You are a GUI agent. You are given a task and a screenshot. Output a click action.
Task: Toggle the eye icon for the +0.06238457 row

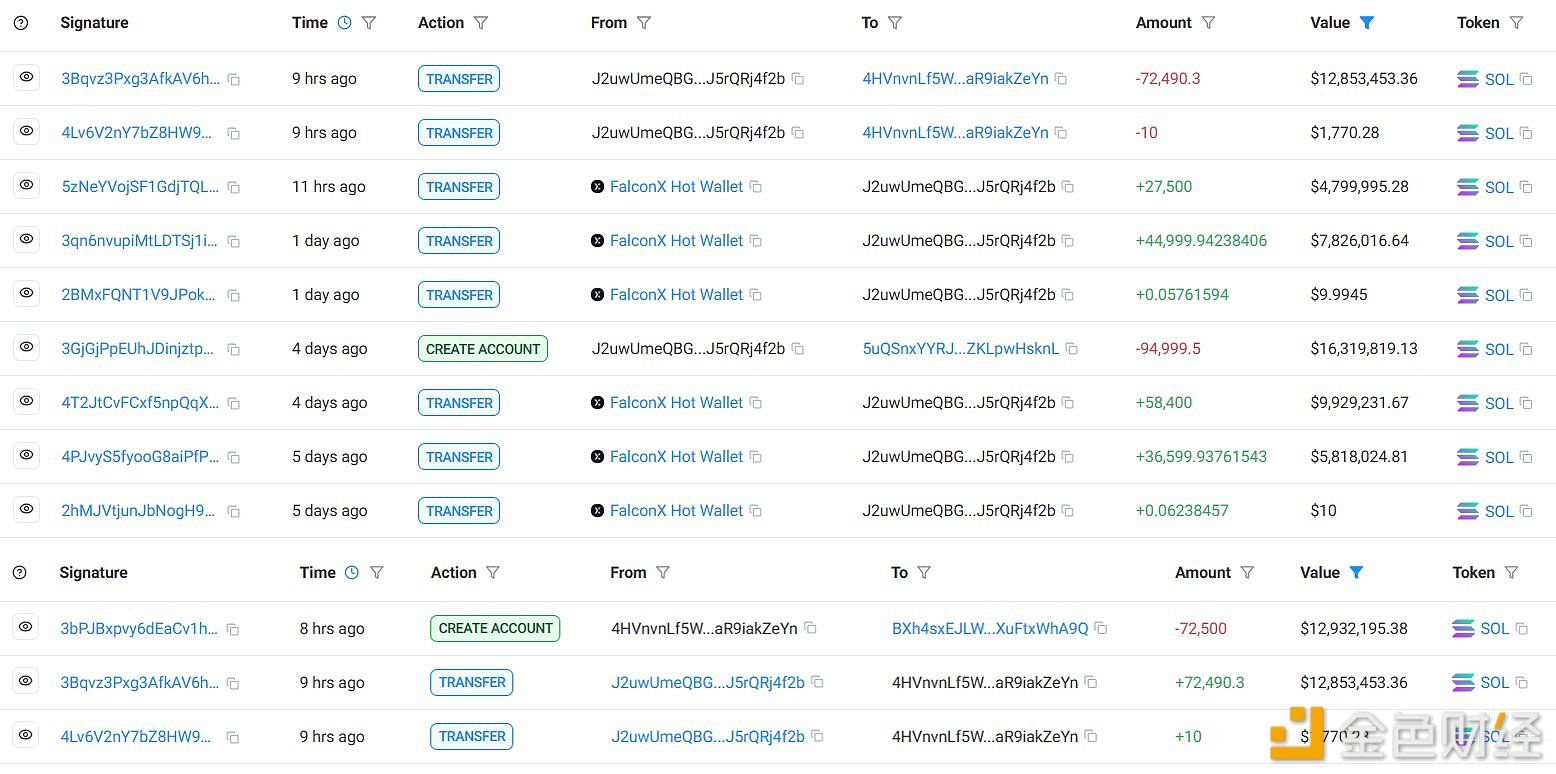[x=26, y=509]
